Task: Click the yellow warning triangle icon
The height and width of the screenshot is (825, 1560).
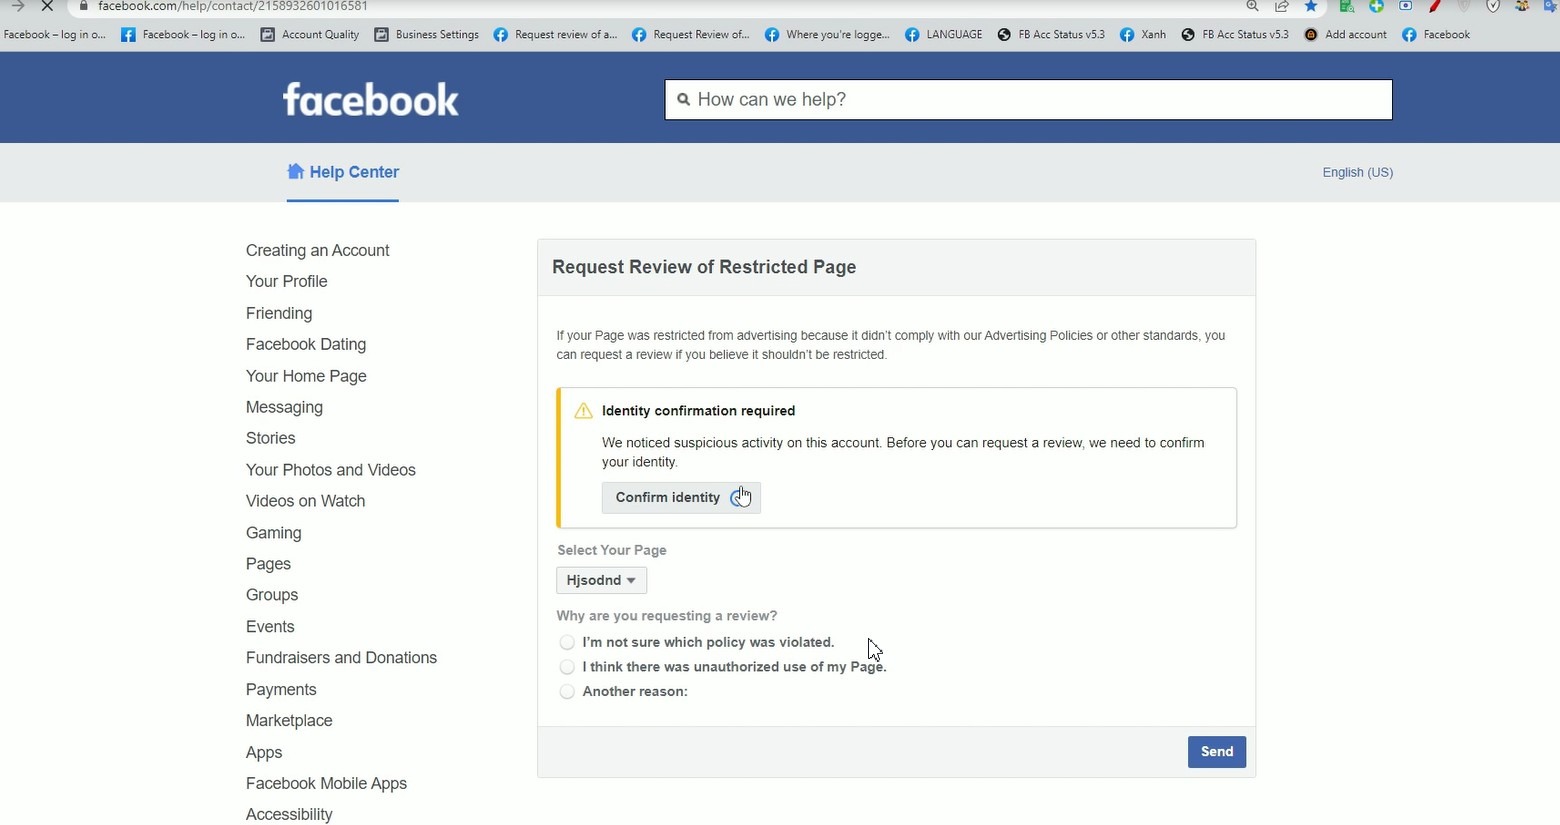Action: click(583, 411)
